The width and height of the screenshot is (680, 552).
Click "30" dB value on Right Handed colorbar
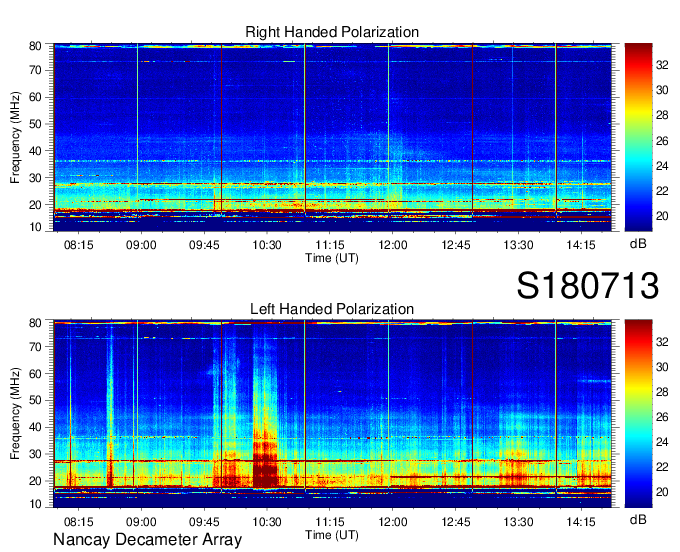point(662,90)
